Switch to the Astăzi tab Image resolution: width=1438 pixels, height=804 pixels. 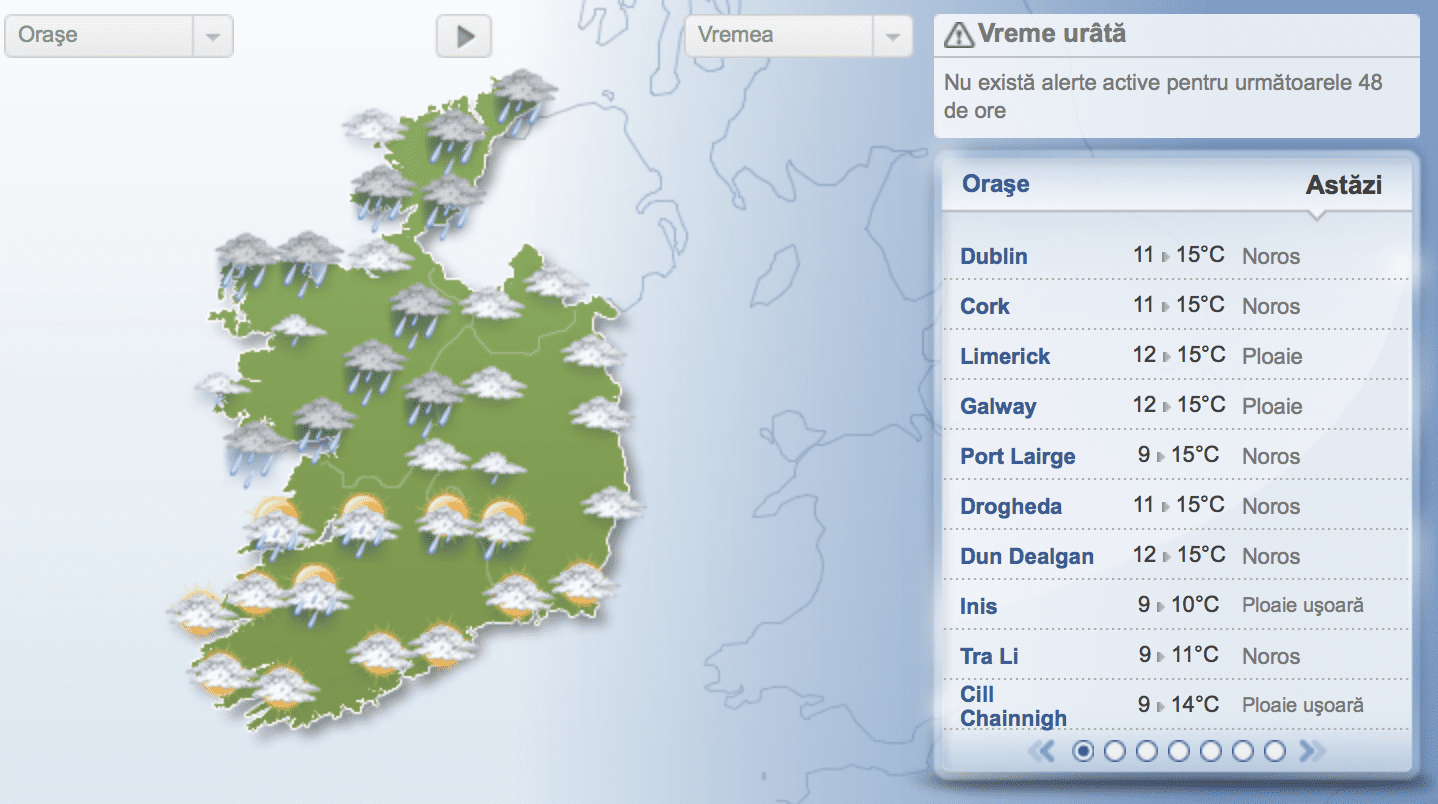[1343, 185]
